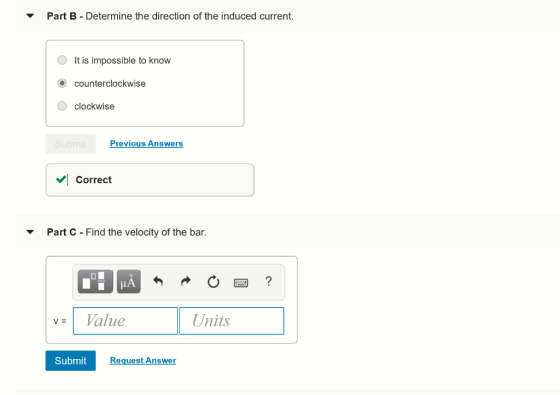560x395 pixels.
Task: Click the redo arrow icon
Action: [186, 281]
